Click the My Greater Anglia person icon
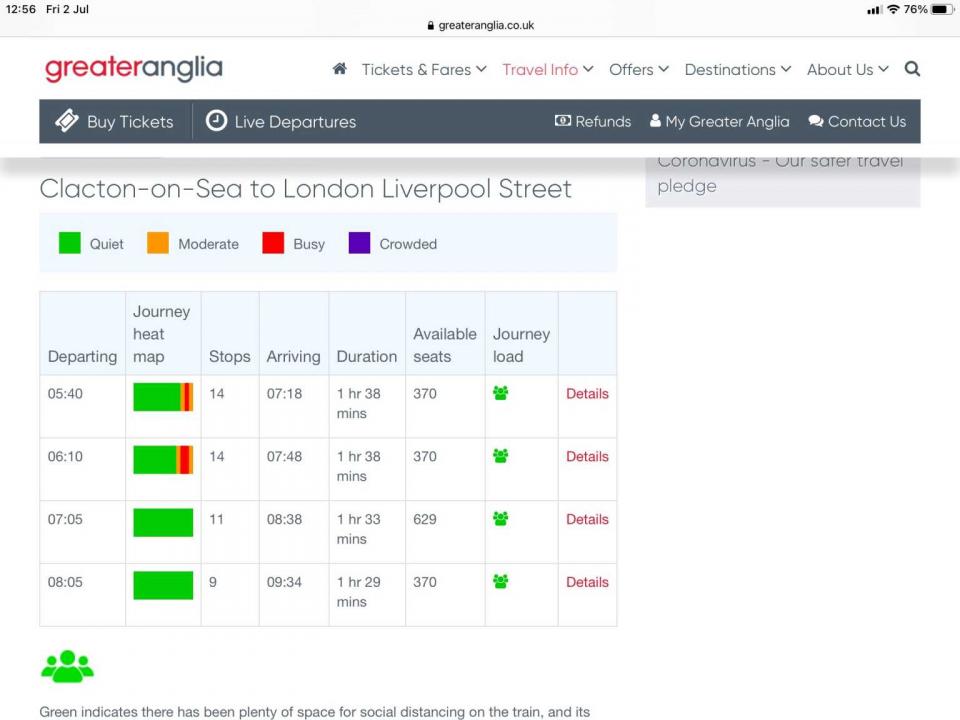 click(x=655, y=120)
